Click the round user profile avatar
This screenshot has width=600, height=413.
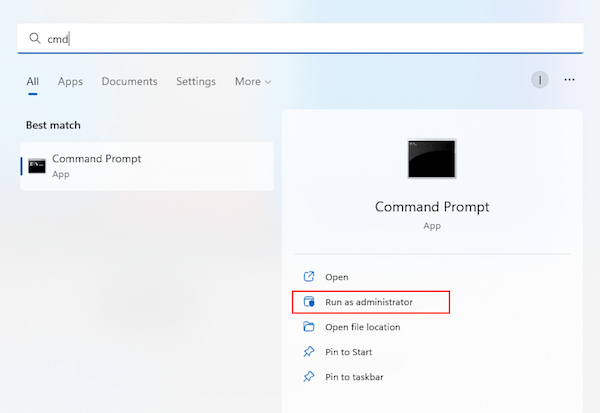pyautogui.click(x=540, y=80)
